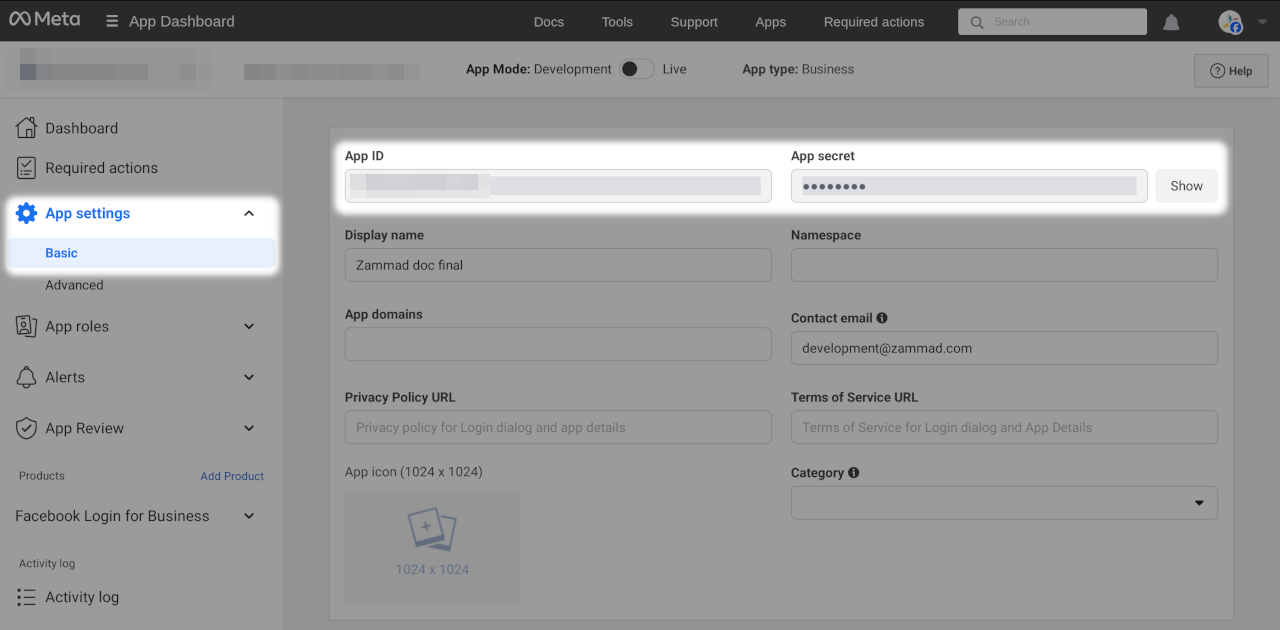This screenshot has width=1280, height=630.
Task: Click the App ID field
Action: [x=558, y=186]
